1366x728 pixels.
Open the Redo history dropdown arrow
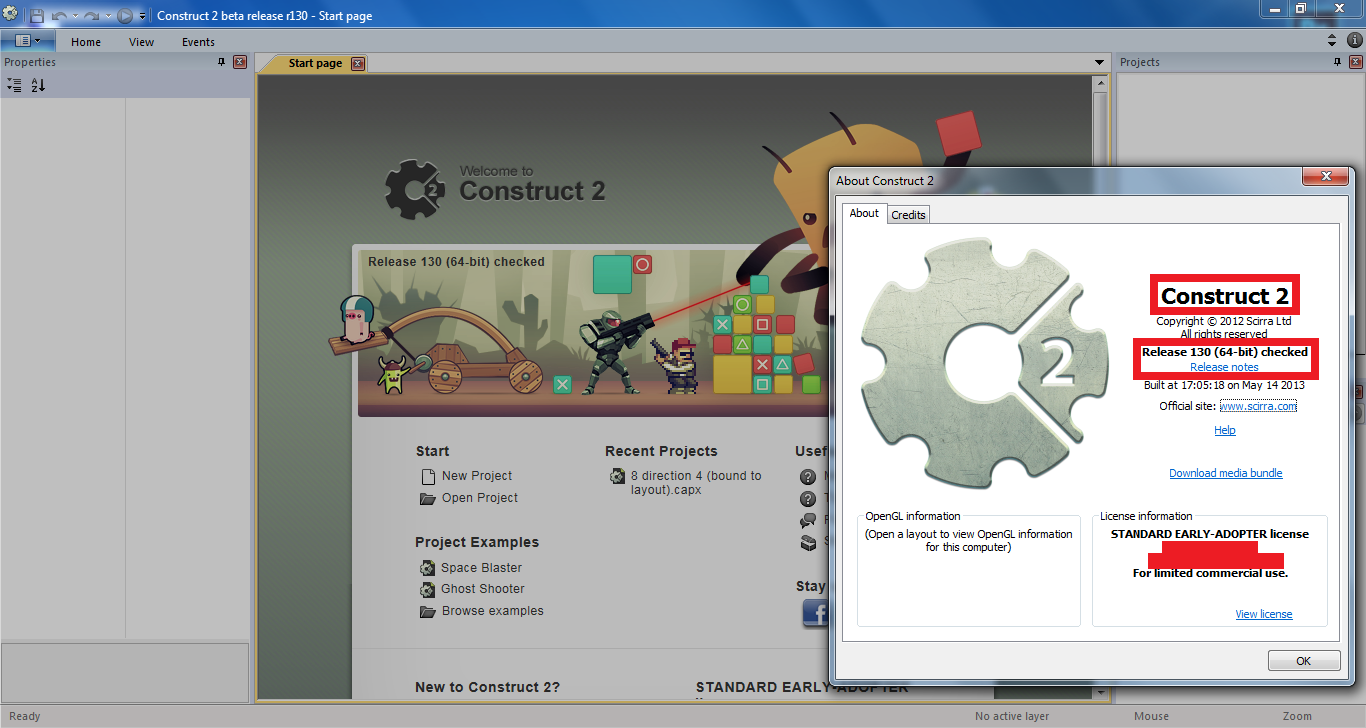pos(106,16)
